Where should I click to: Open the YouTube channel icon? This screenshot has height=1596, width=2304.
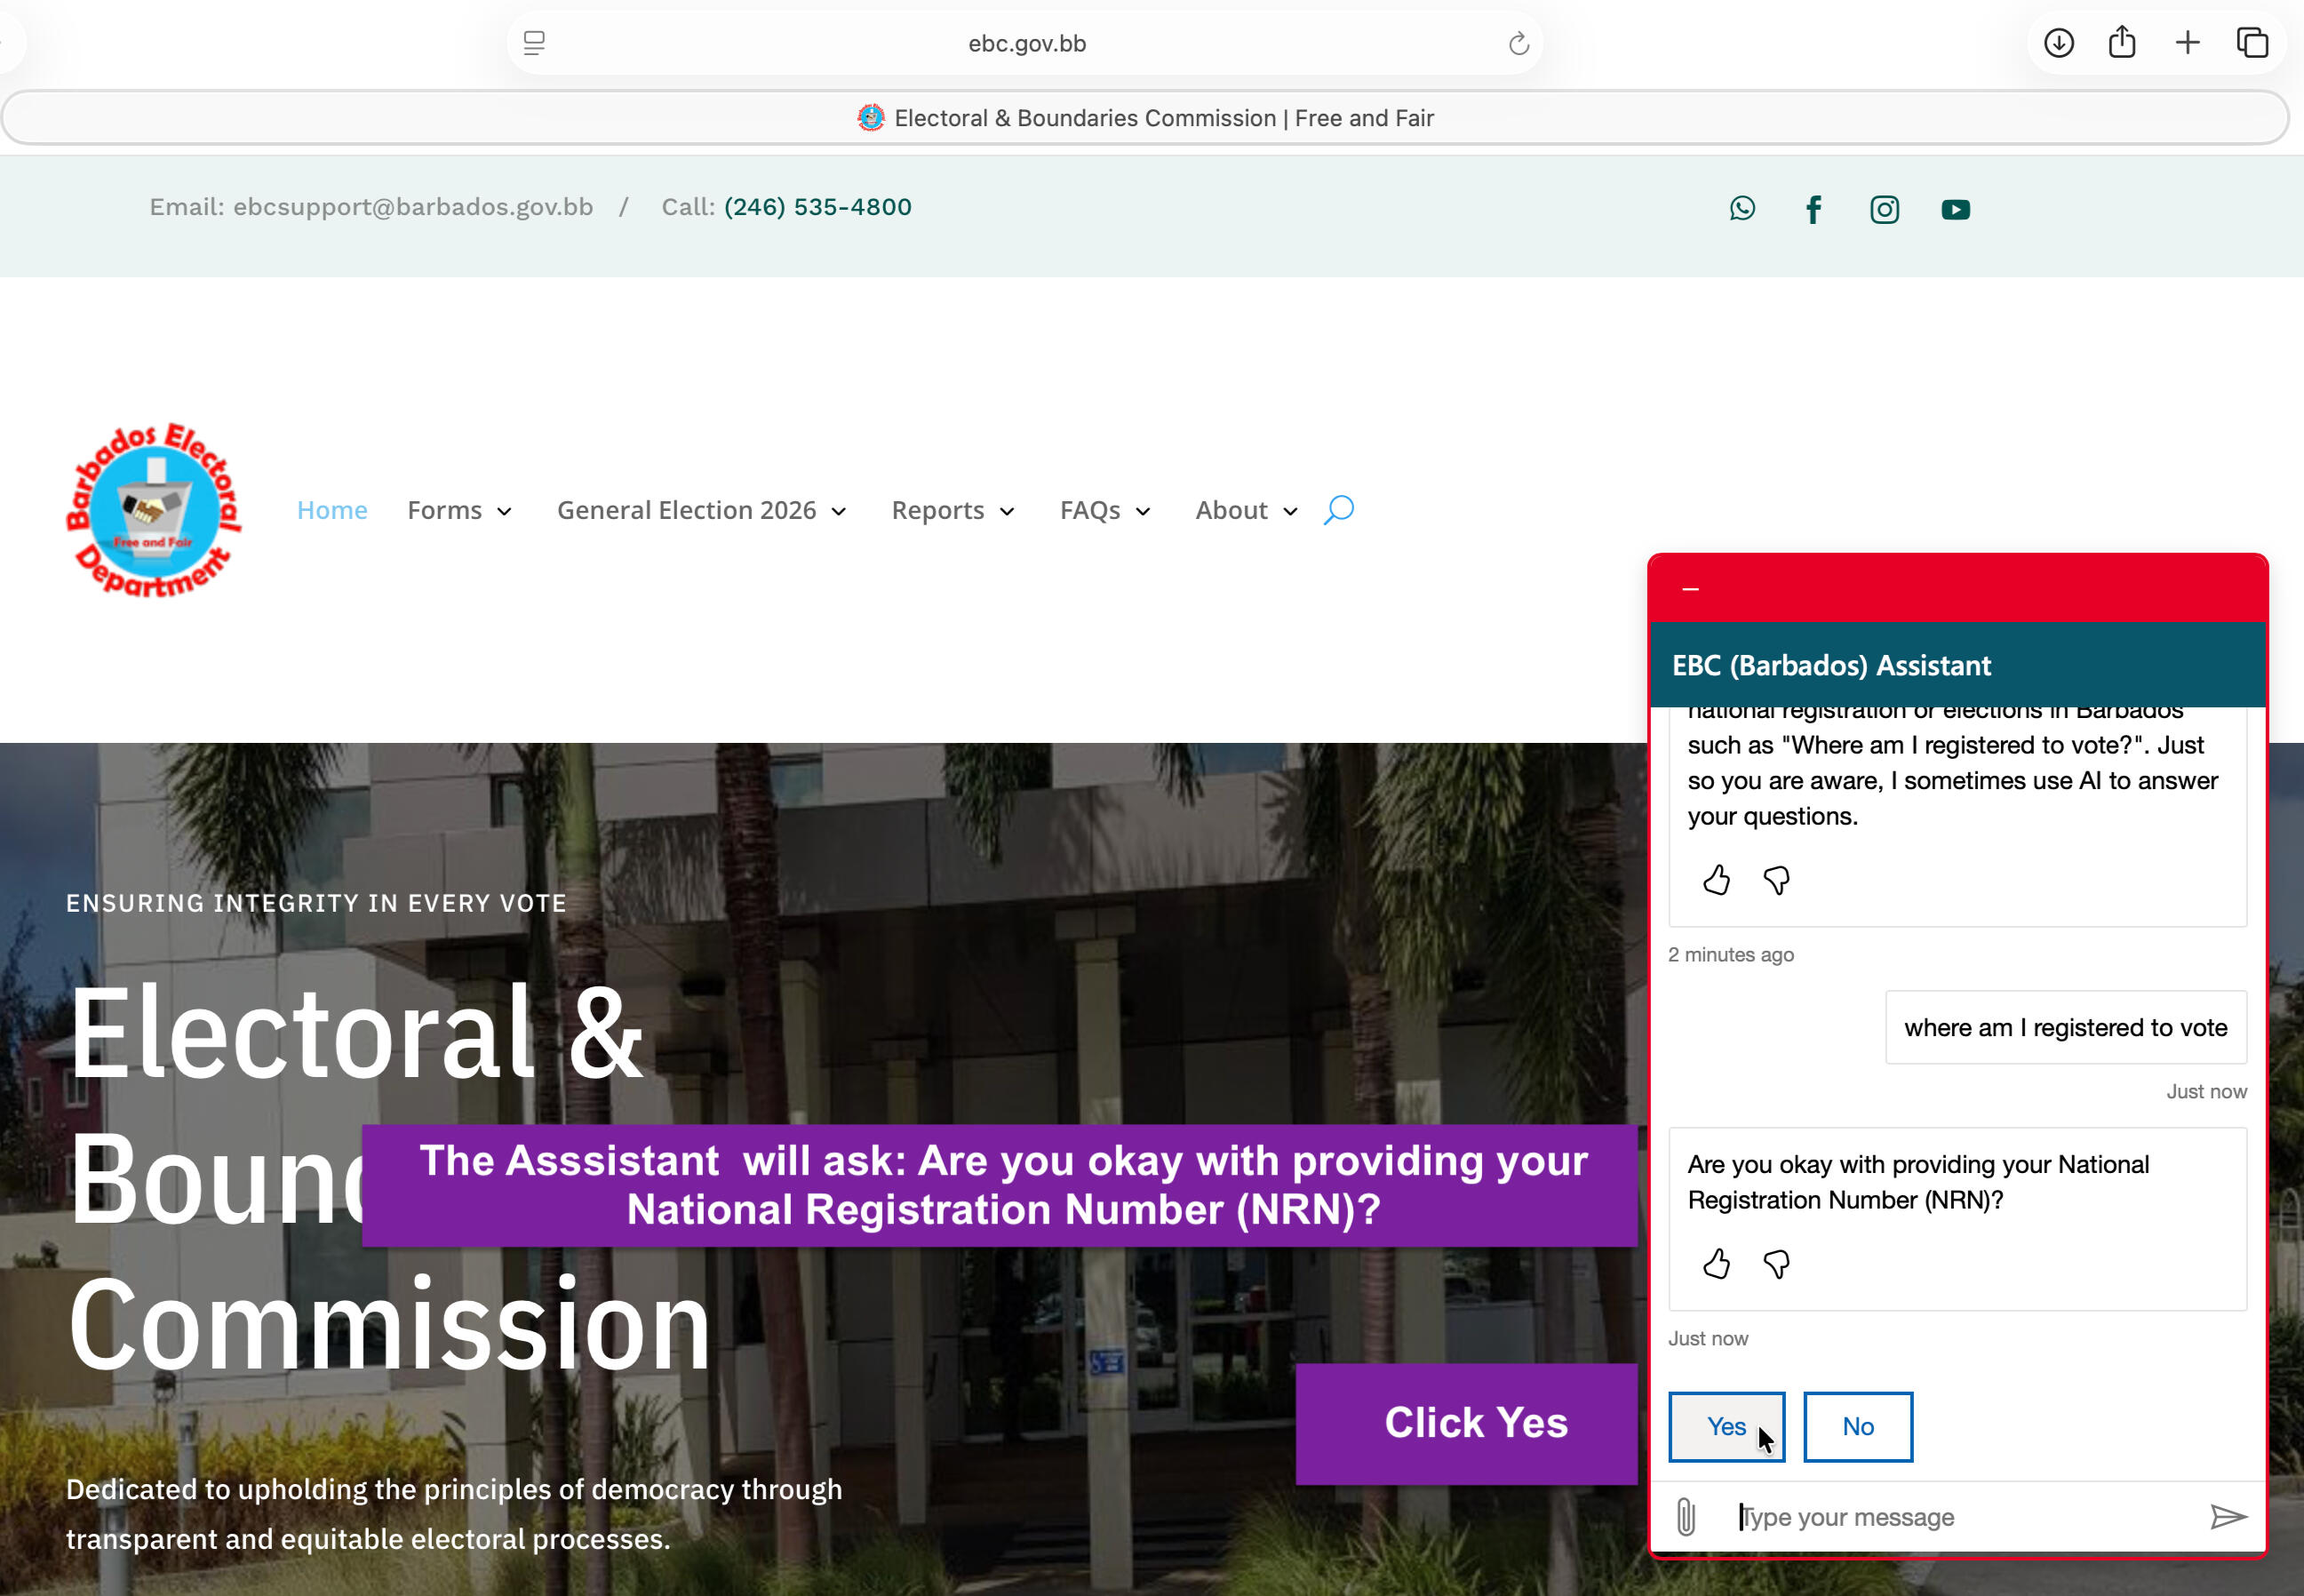[1955, 209]
